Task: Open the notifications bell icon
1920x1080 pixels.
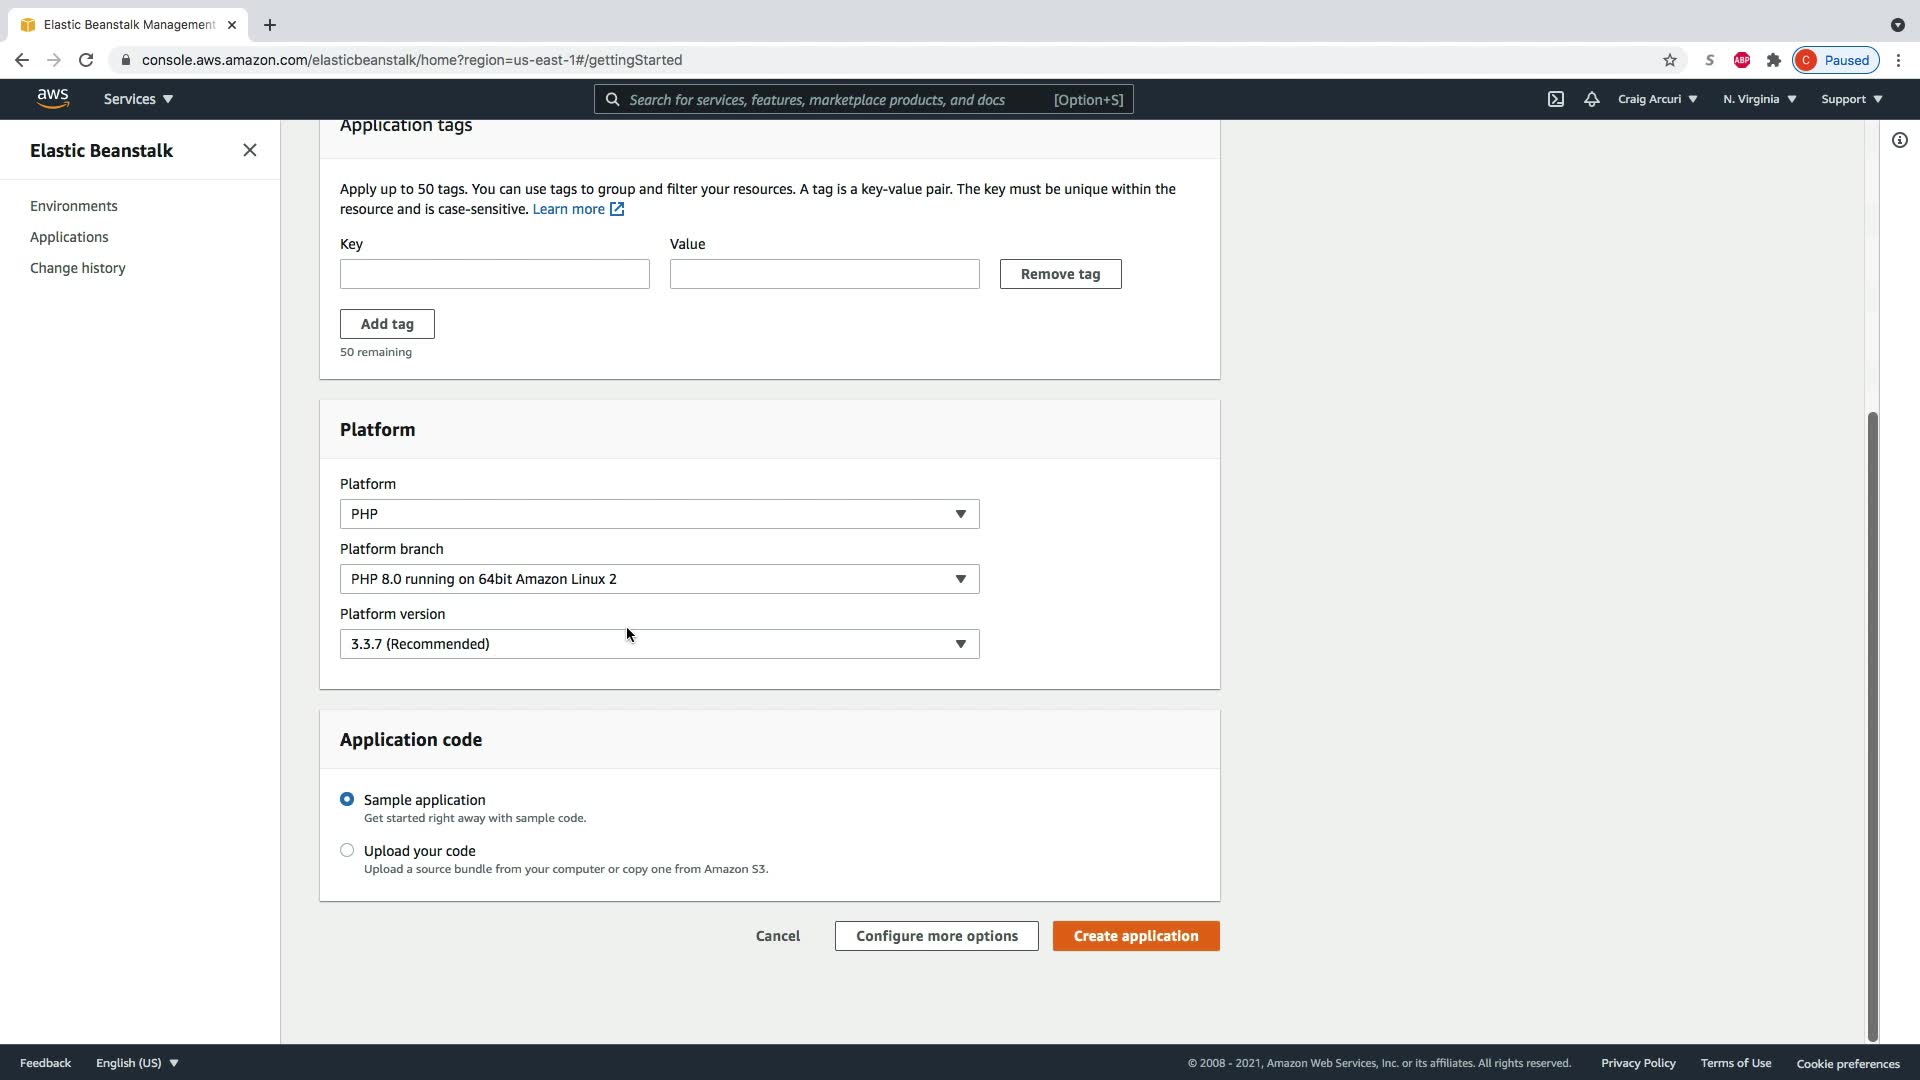Action: [x=1591, y=99]
